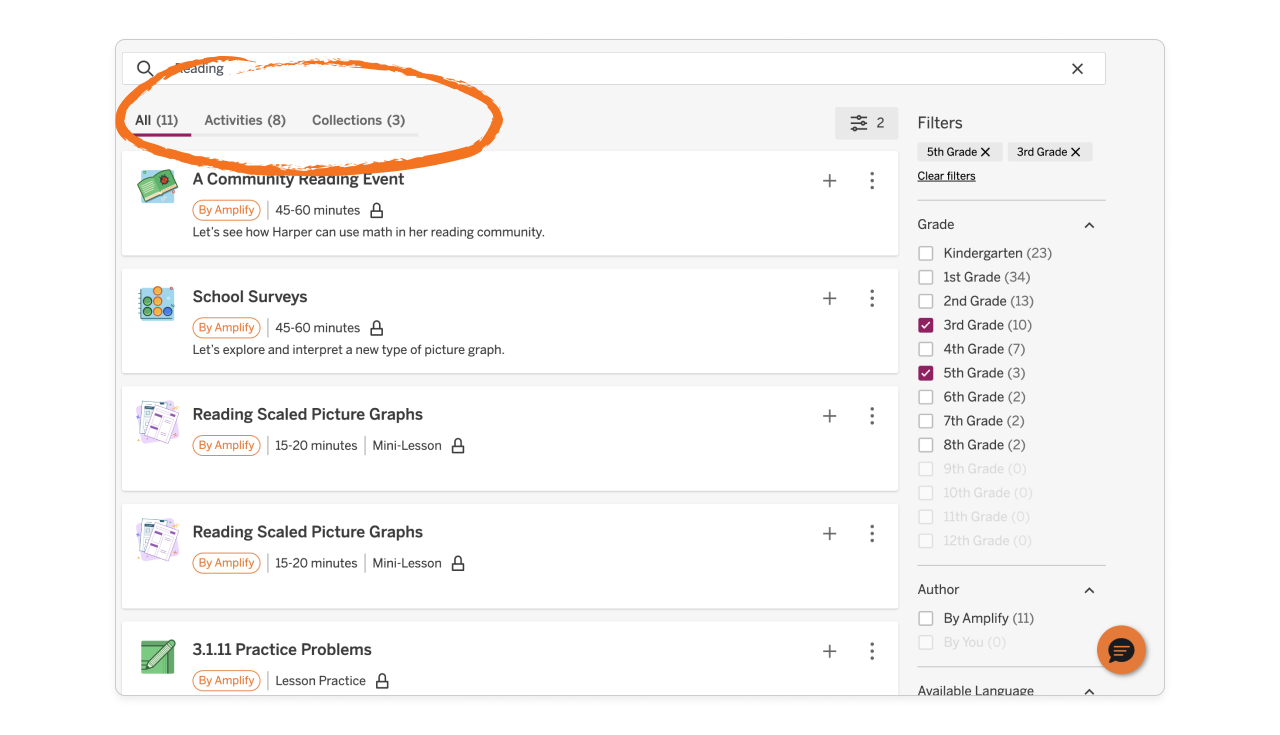Click lock icon on School Surveys
1280x735 pixels.
pyautogui.click(x=377, y=328)
